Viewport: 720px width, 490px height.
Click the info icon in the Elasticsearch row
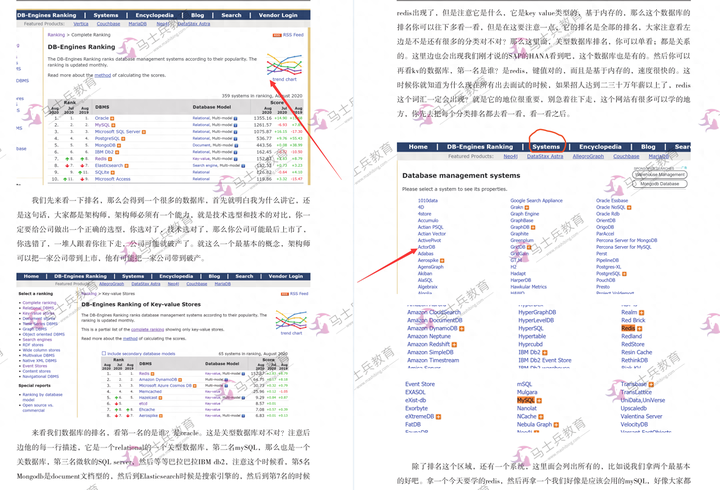pos(243,165)
